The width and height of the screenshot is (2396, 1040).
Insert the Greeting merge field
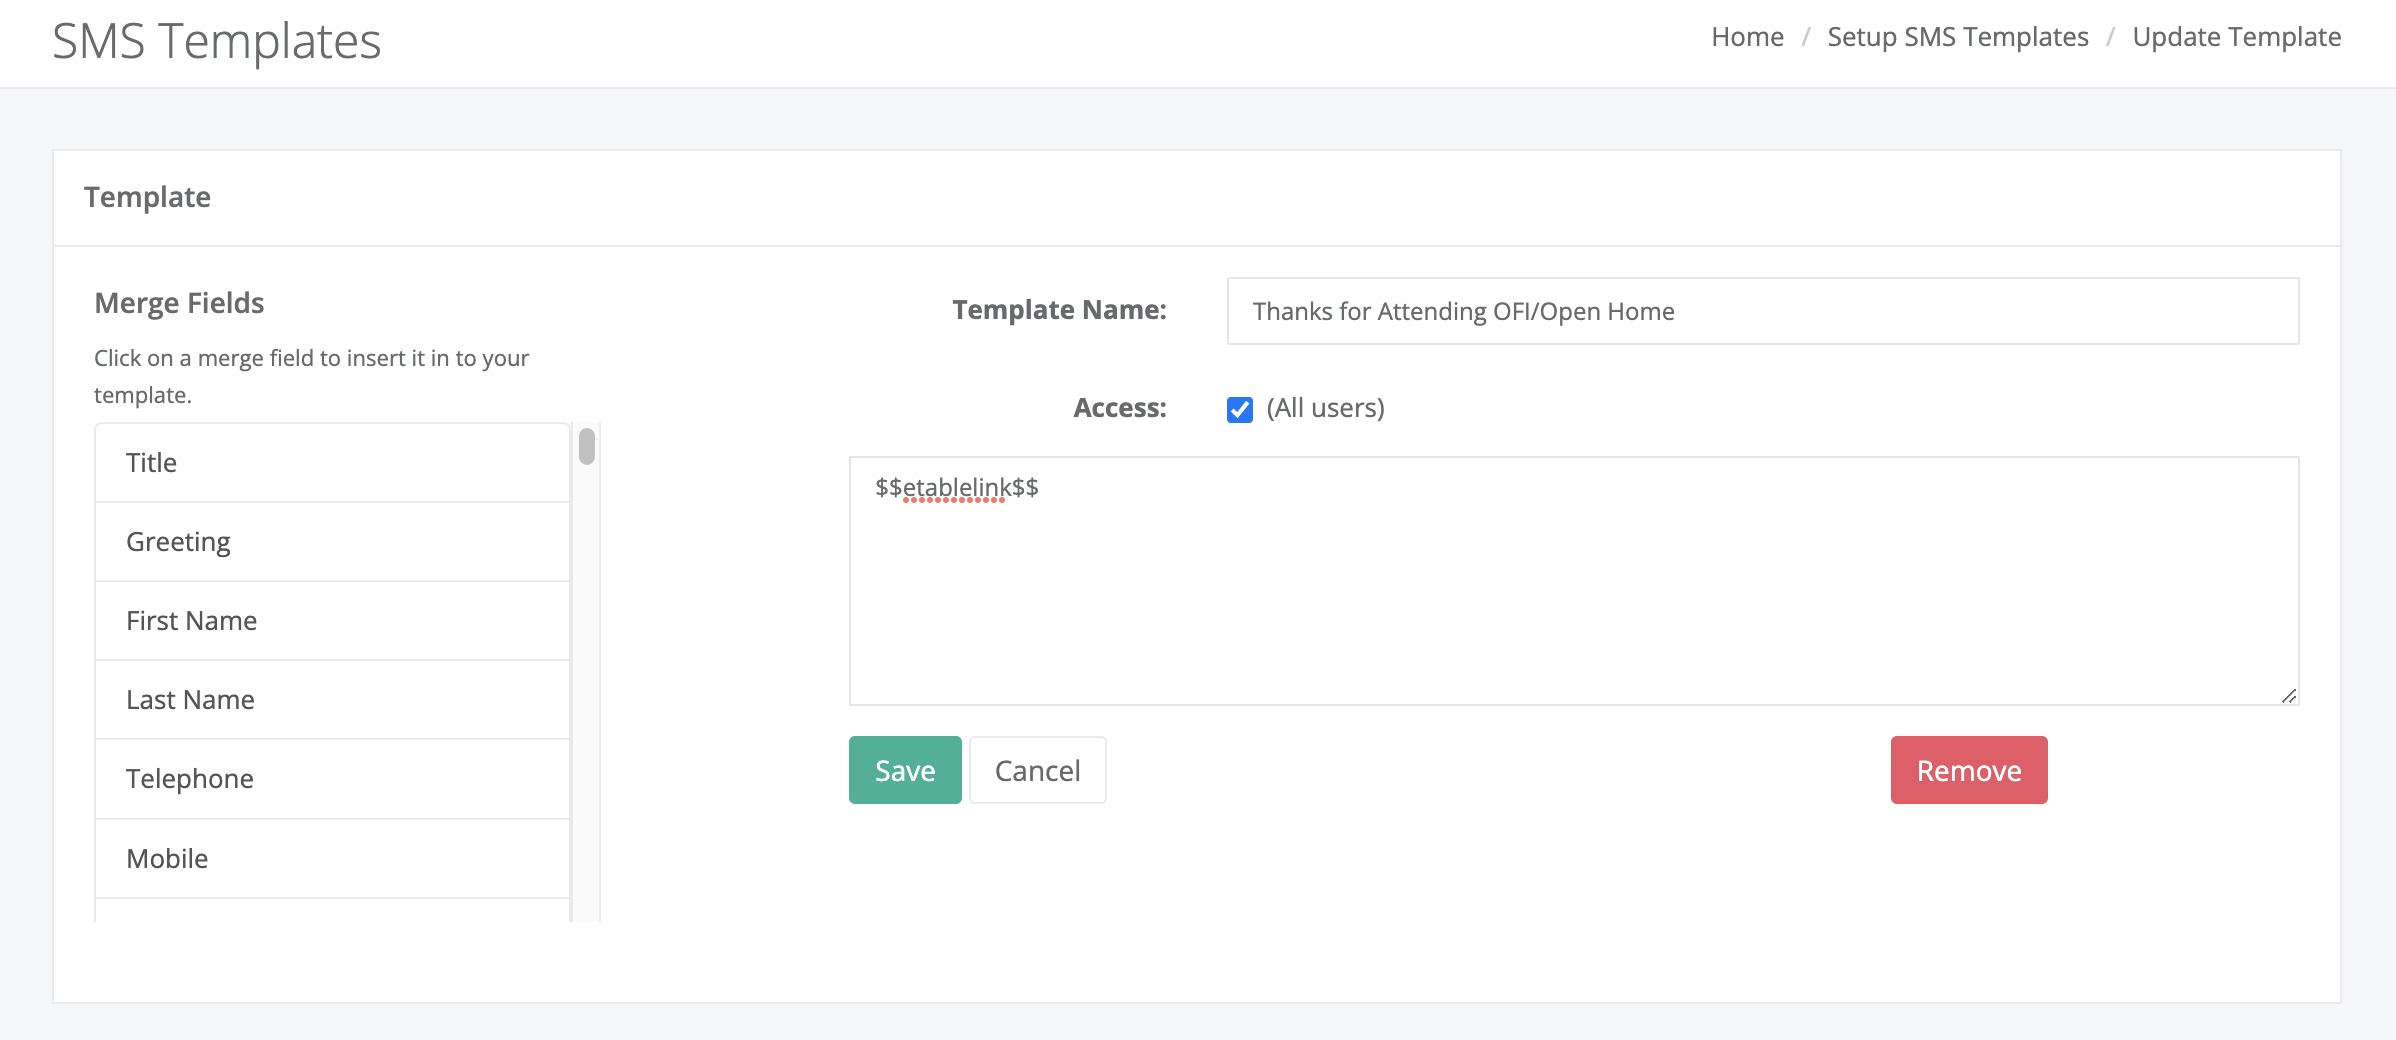pyautogui.click(x=332, y=542)
